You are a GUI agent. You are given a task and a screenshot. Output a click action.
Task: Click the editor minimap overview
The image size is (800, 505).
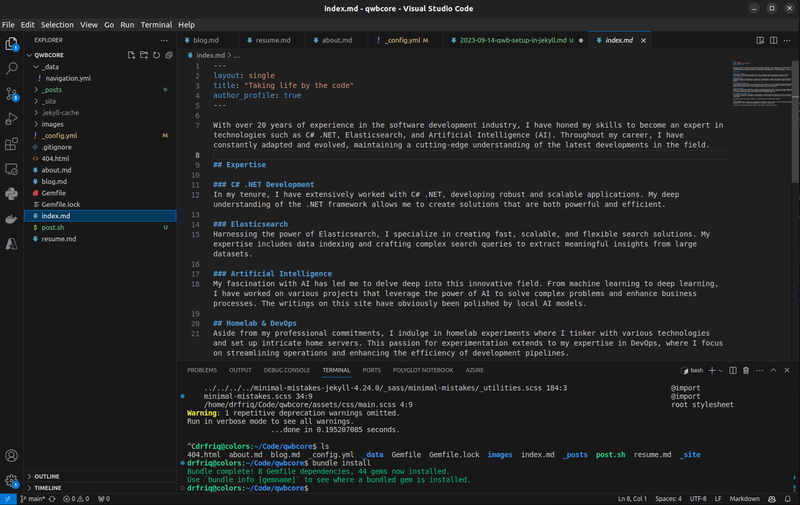coord(761,83)
